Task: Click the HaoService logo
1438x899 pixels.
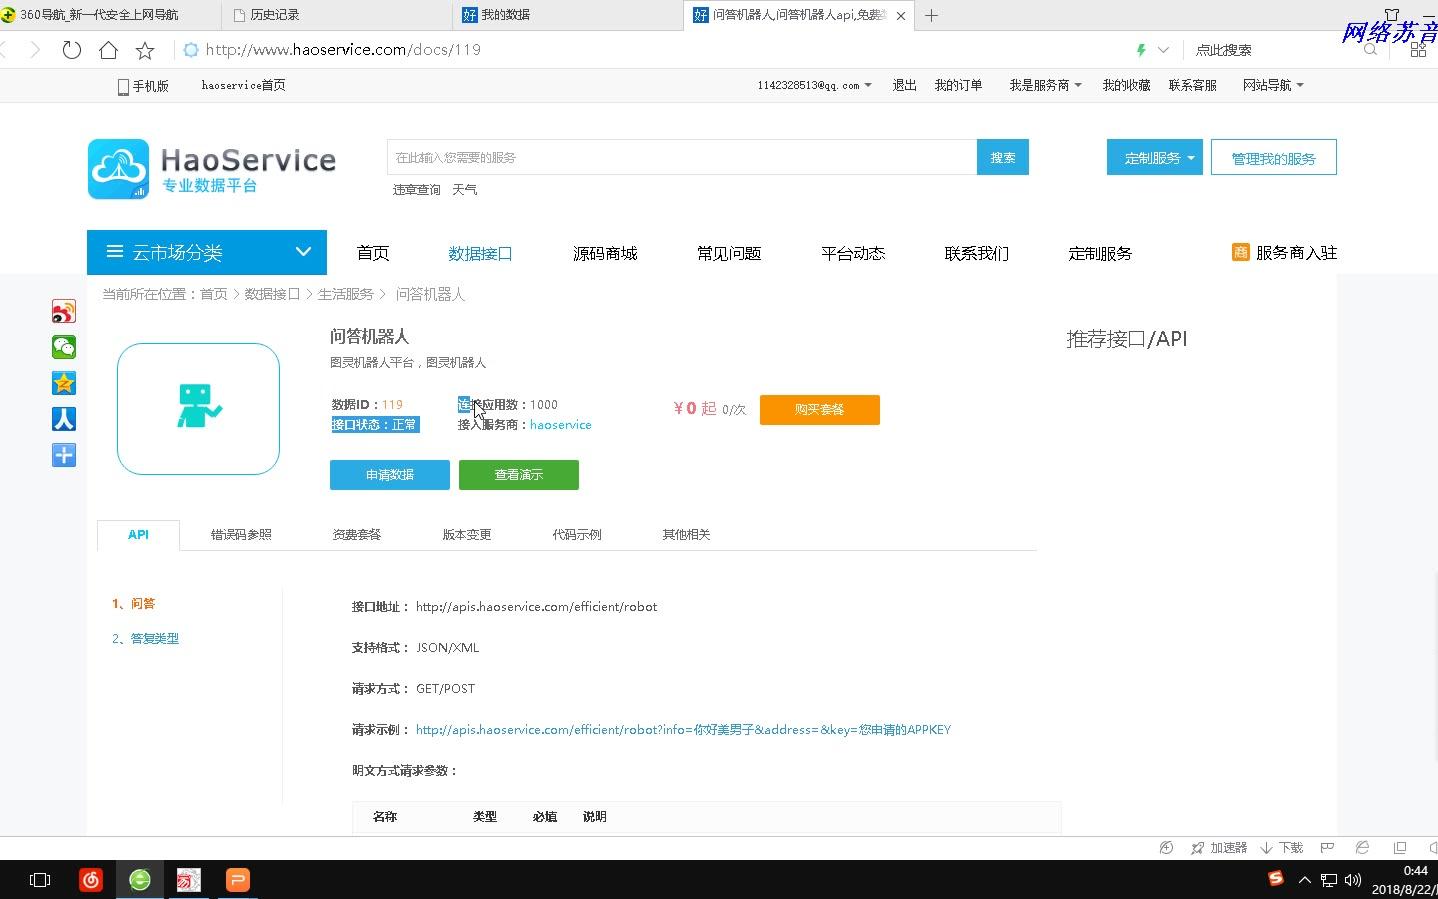Action: pos(212,169)
